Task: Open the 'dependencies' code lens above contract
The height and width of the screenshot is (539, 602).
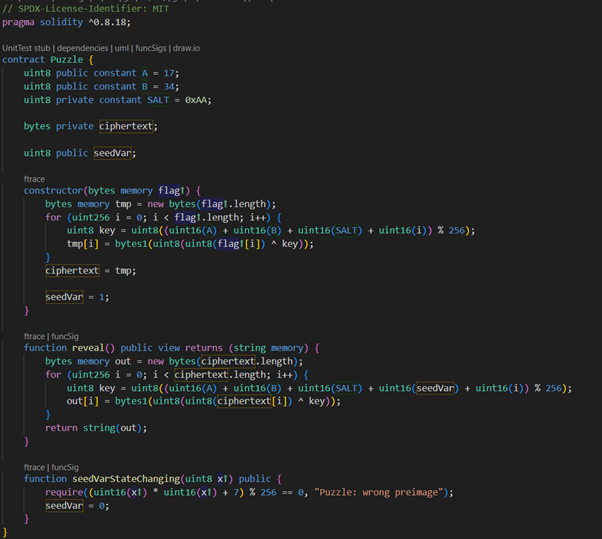Action: point(83,48)
